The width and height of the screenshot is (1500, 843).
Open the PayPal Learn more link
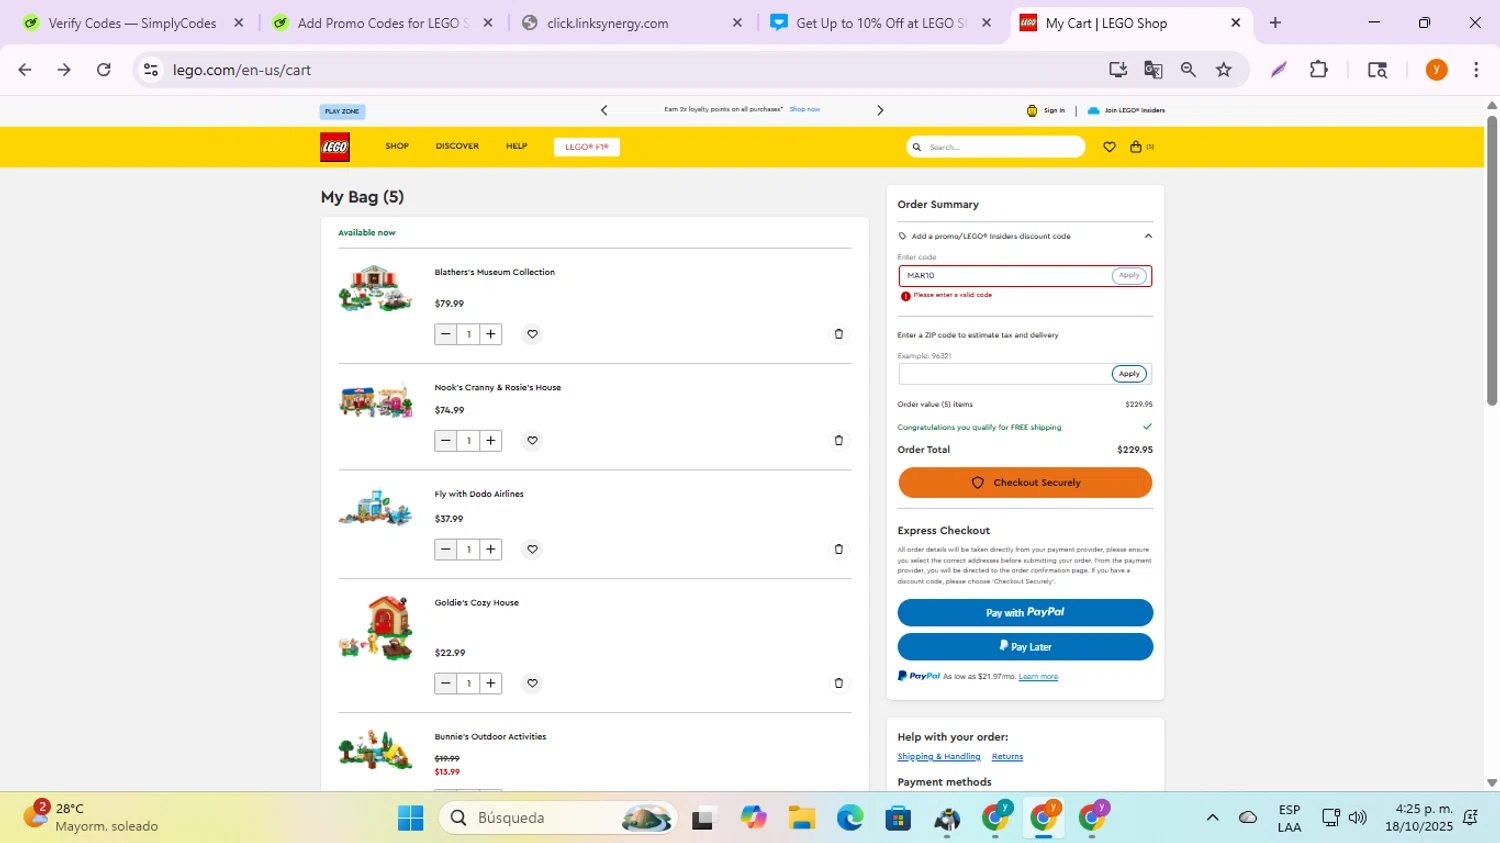click(x=1038, y=677)
